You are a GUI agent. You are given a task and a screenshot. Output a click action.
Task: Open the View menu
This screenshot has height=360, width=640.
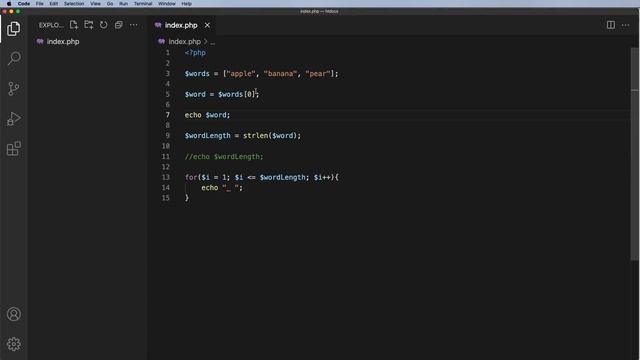(x=96, y=4)
